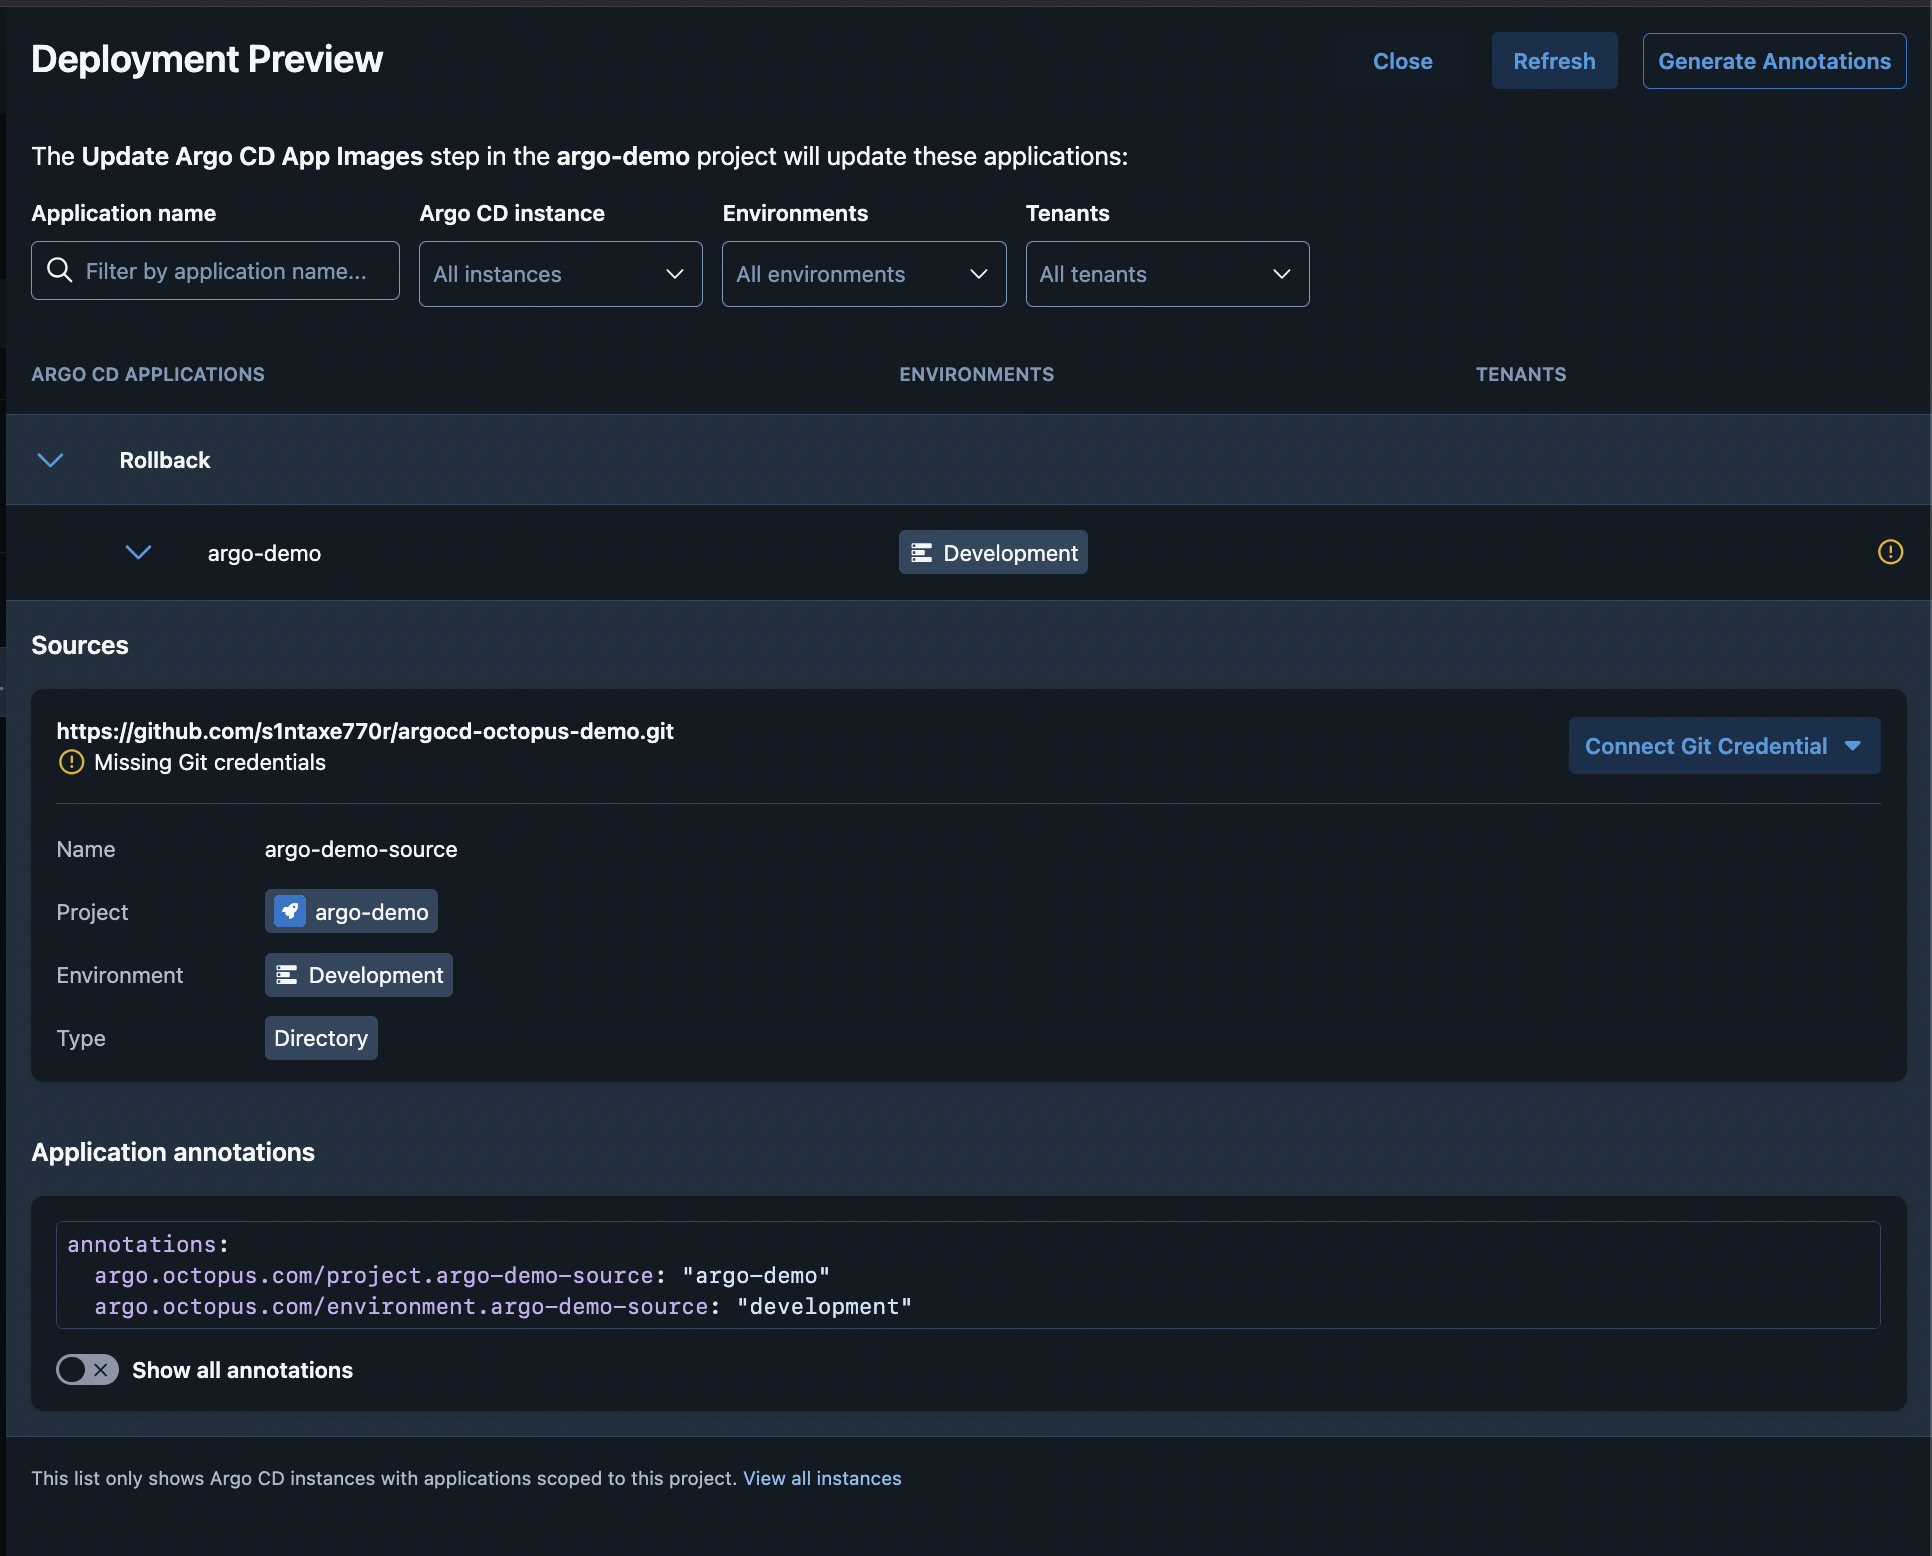Viewport: 1932px width, 1556px height.
Task: Open the All tenants dropdown
Action: point(1167,274)
